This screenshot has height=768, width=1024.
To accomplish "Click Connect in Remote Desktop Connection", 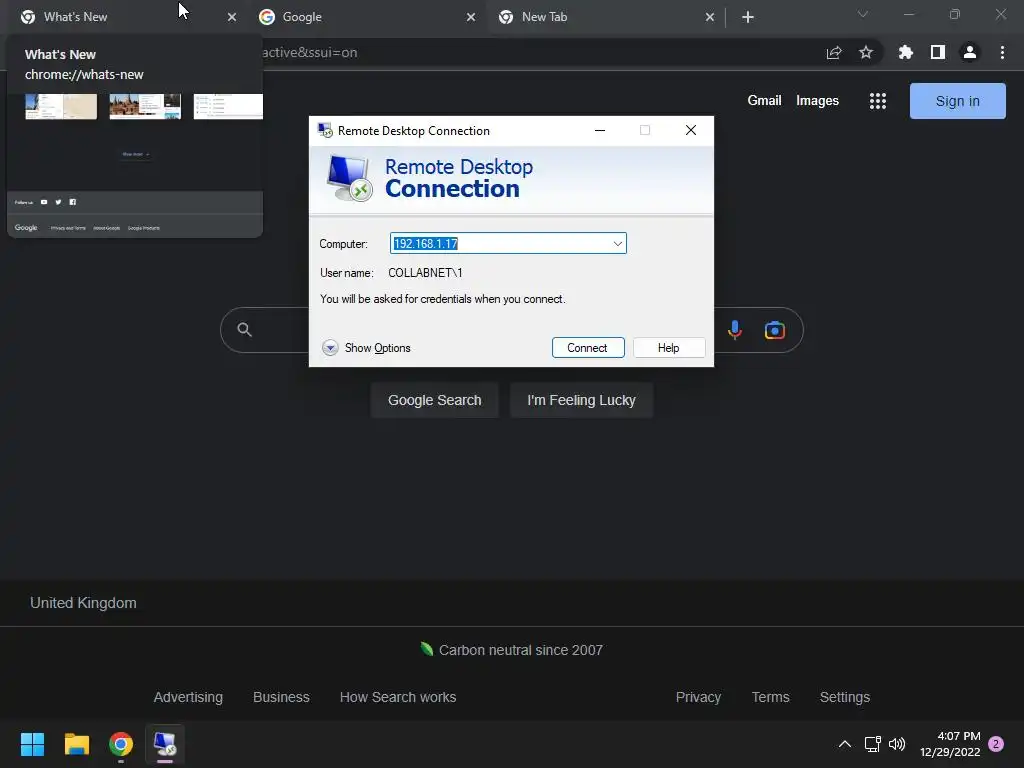I will (x=588, y=348).
